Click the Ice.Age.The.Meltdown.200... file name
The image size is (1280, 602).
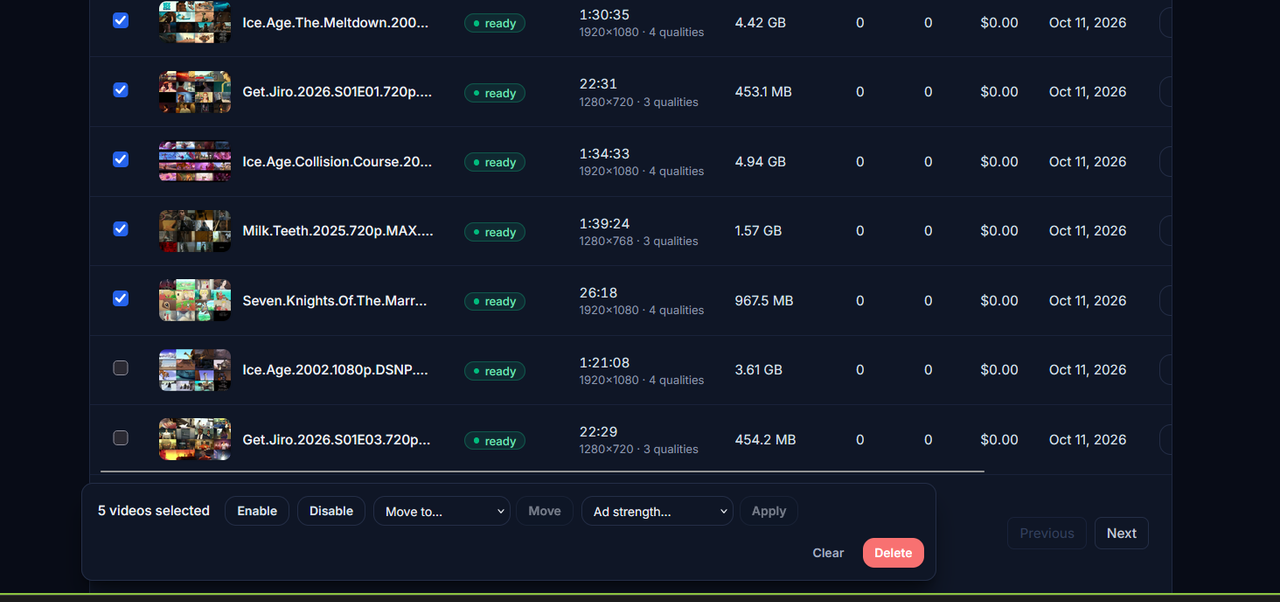click(x=336, y=22)
